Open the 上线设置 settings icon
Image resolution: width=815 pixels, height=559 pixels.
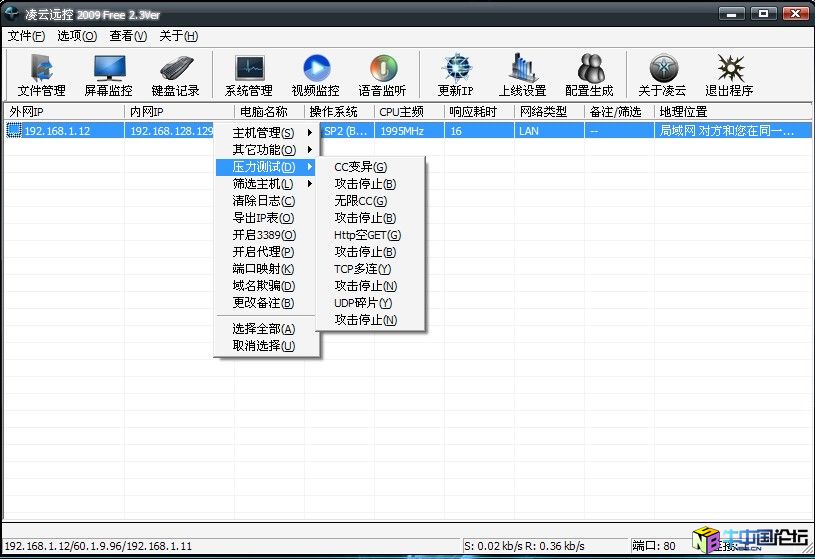click(522, 74)
